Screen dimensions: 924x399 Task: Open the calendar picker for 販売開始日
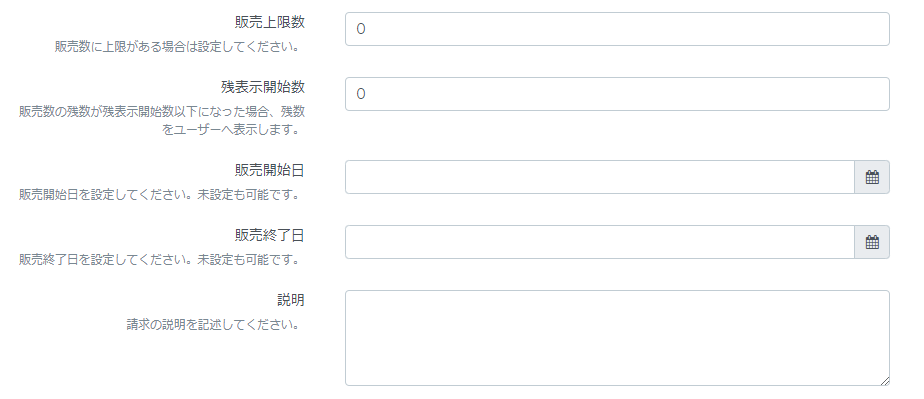[872, 177]
